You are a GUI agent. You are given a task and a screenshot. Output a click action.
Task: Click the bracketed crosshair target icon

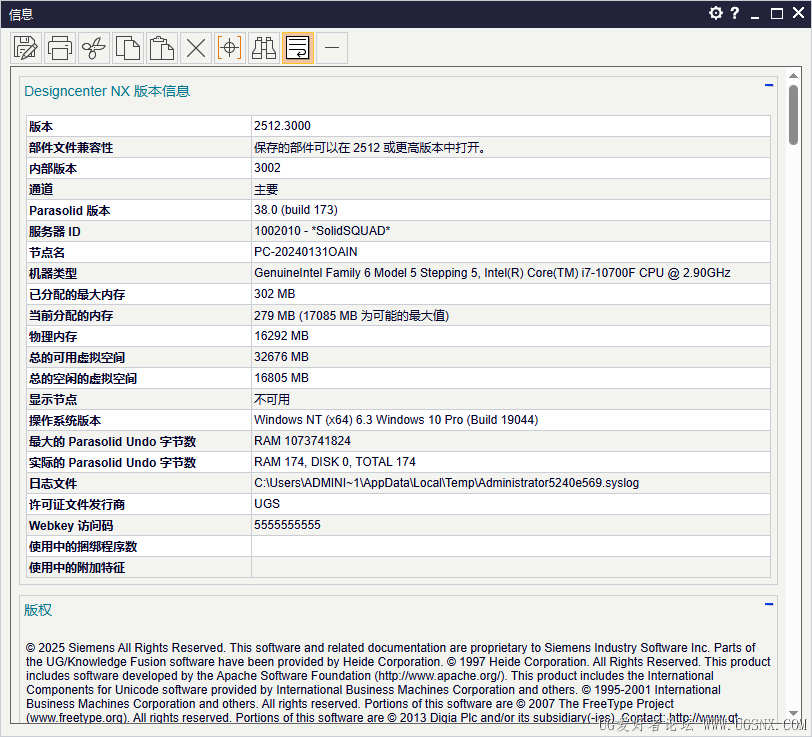229,48
